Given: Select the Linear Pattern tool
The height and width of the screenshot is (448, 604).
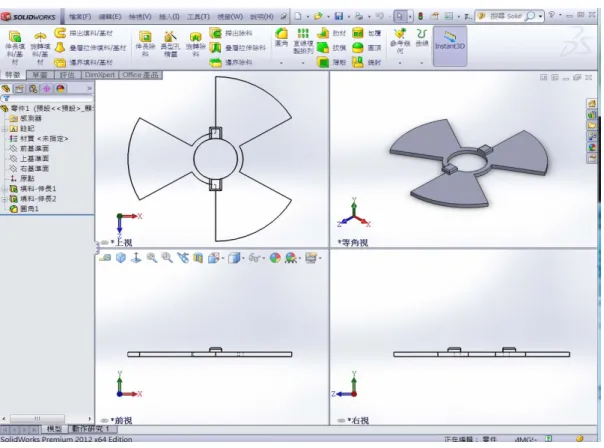Looking at the screenshot, I should pyautogui.click(x=303, y=41).
